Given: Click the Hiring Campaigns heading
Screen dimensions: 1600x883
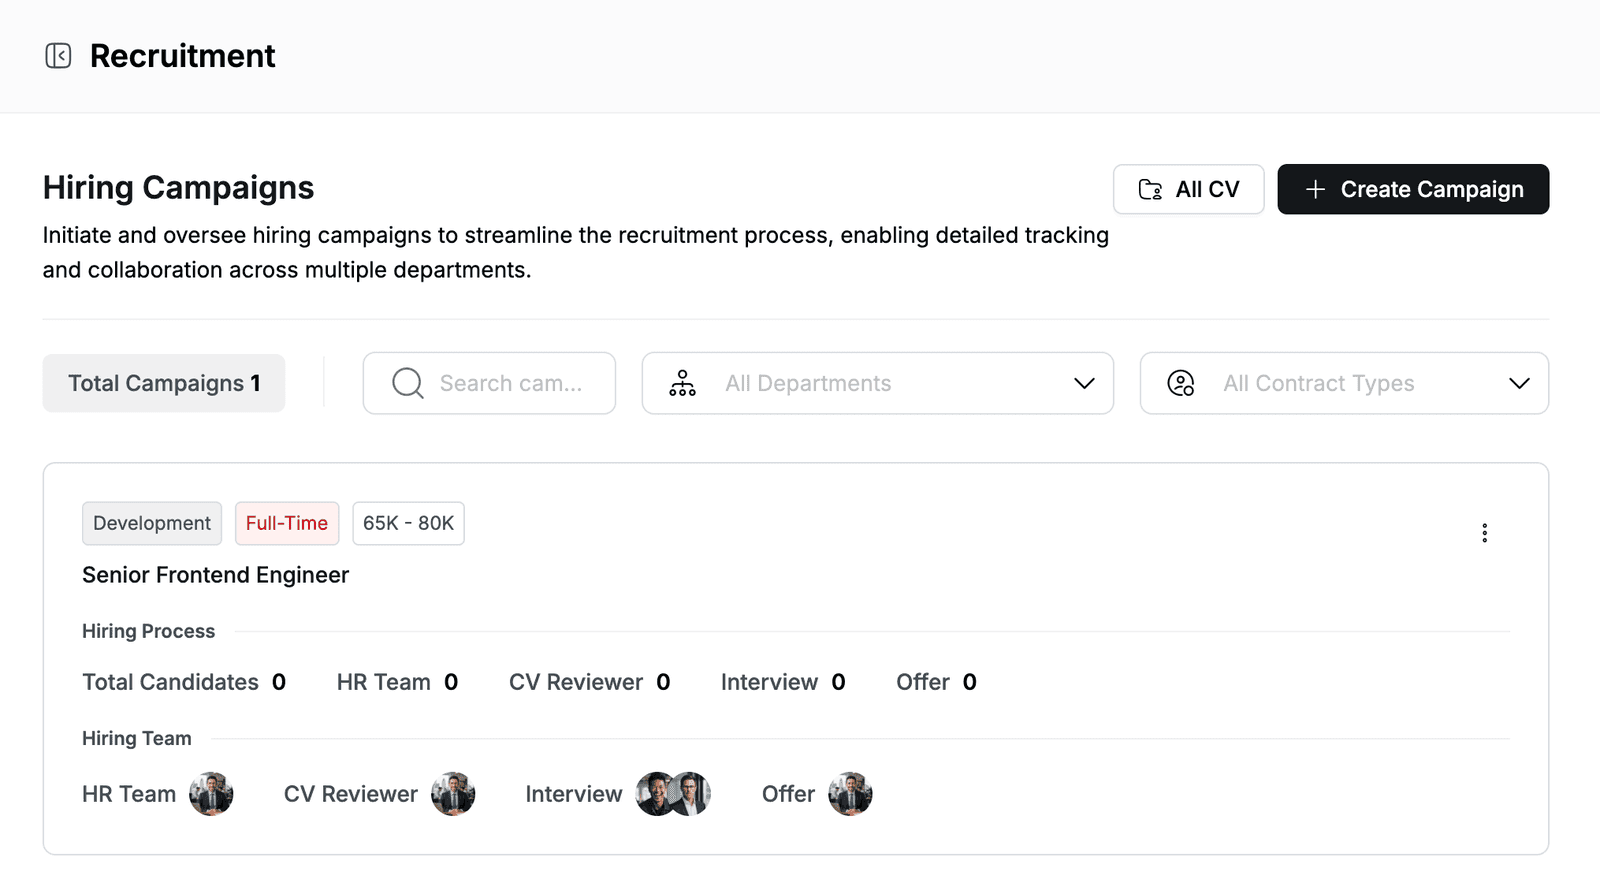Looking at the screenshot, I should pyautogui.click(x=179, y=188).
